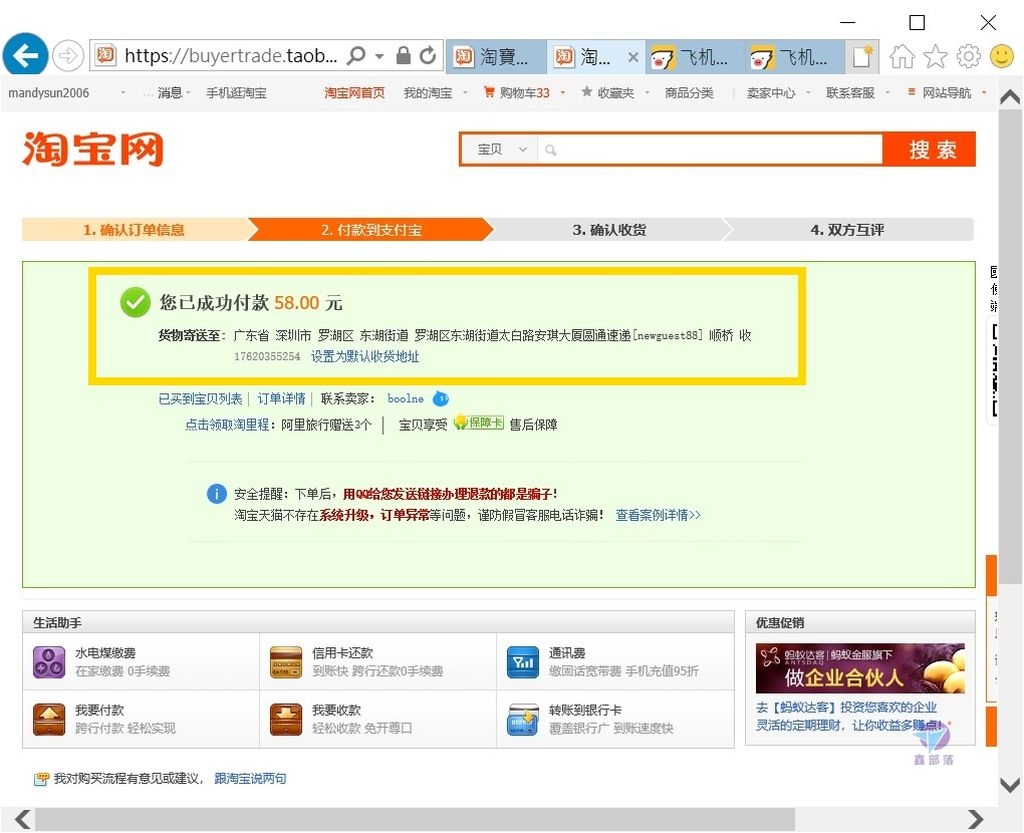Click the purple 水电煤缴费 icon
The image size is (1024, 833).
tap(49, 662)
